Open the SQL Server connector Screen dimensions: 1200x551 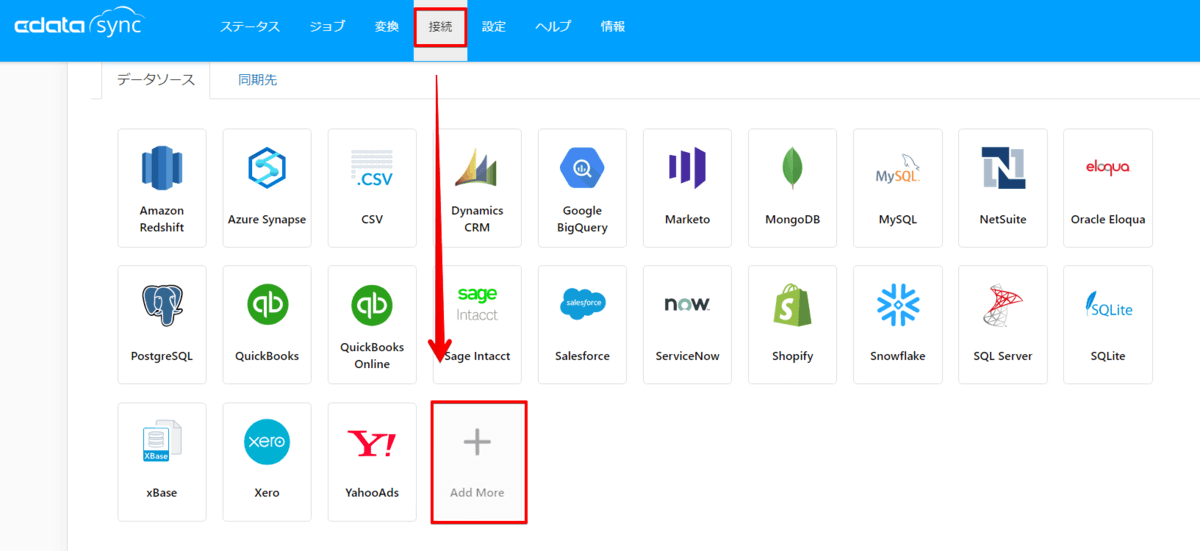point(1002,325)
